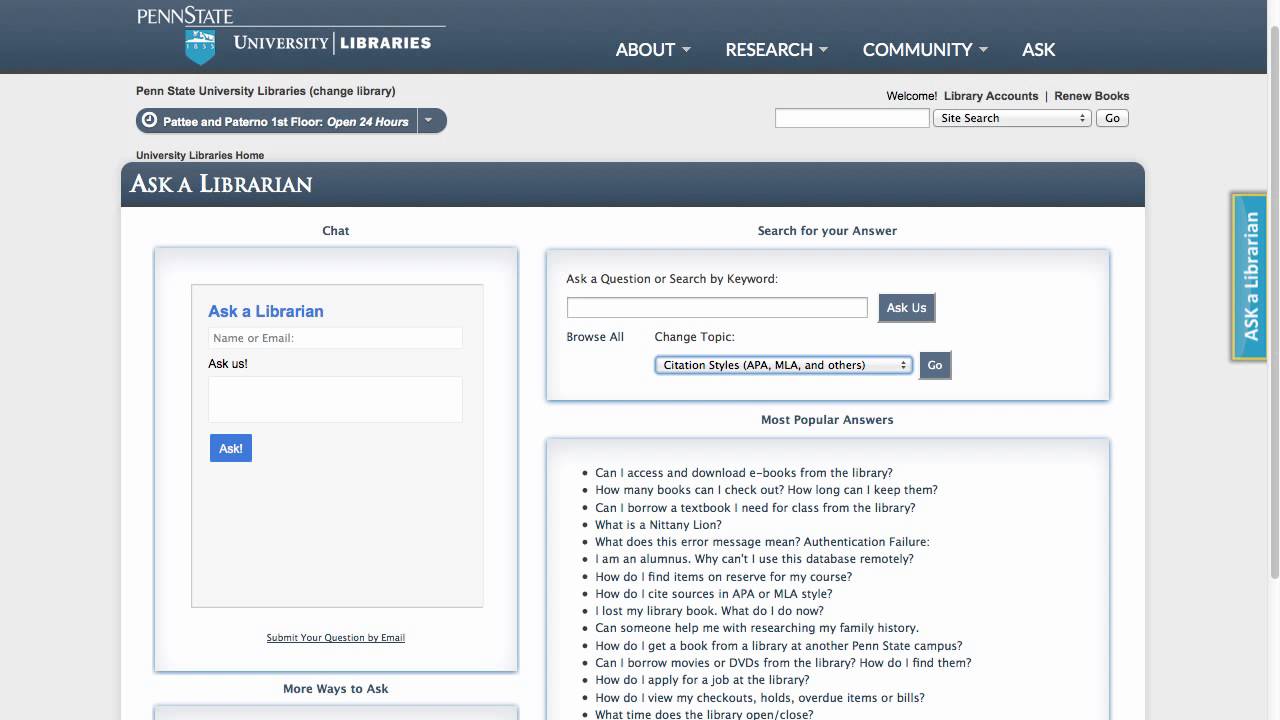Click the change library link
Screen dimensions: 1280x720
pos(352,91)
